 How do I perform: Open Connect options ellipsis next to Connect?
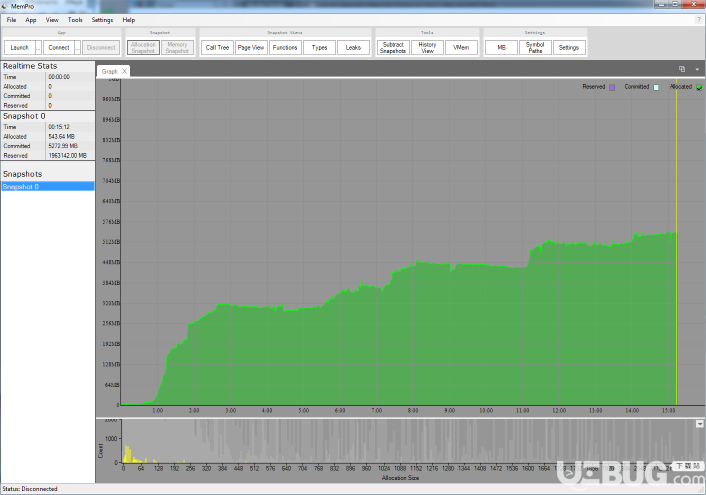(77, 47)
